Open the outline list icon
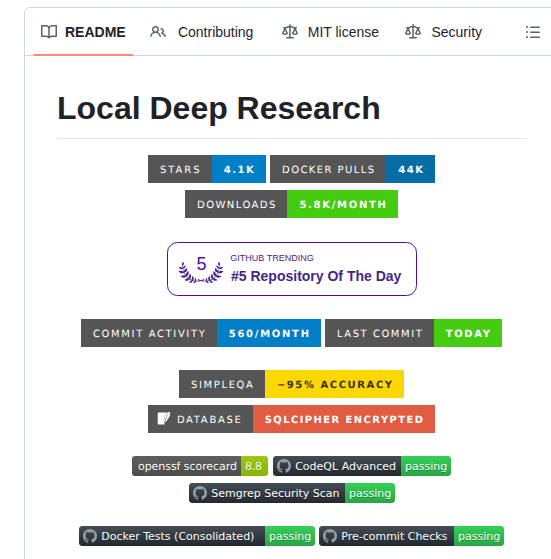This screenshot has width=551, height=559. (532, 32)
